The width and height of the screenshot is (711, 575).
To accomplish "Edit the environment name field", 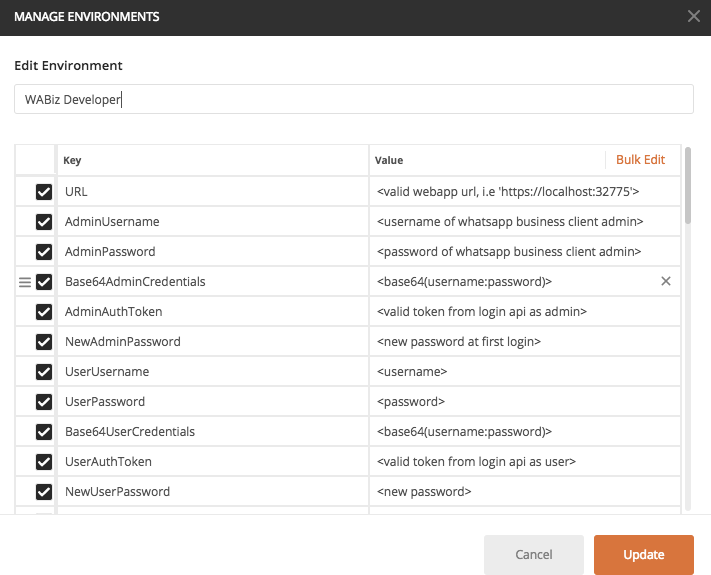I will 353,99.
